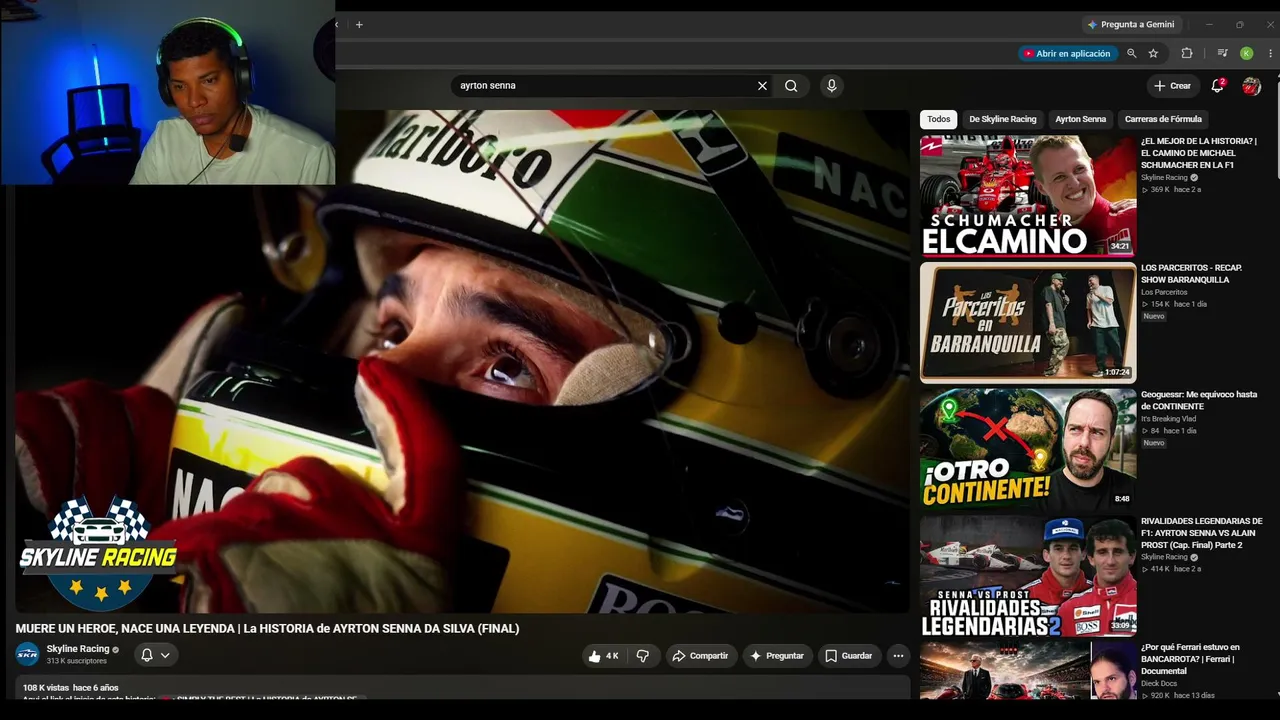The height and width of the screenshot is (720, 1280).
Task: Expand the video description box
Action: pos(462,688)
